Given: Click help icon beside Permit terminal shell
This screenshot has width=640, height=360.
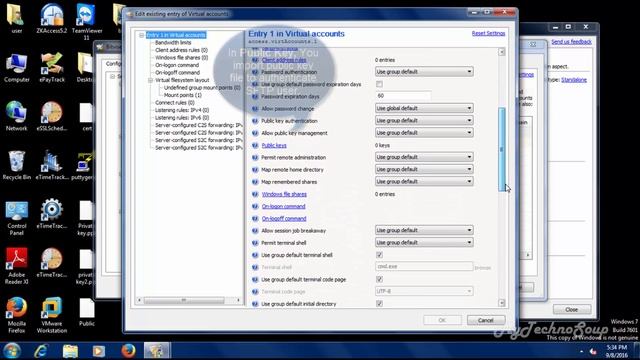Looking at the screenshot, I should point(255,243).
